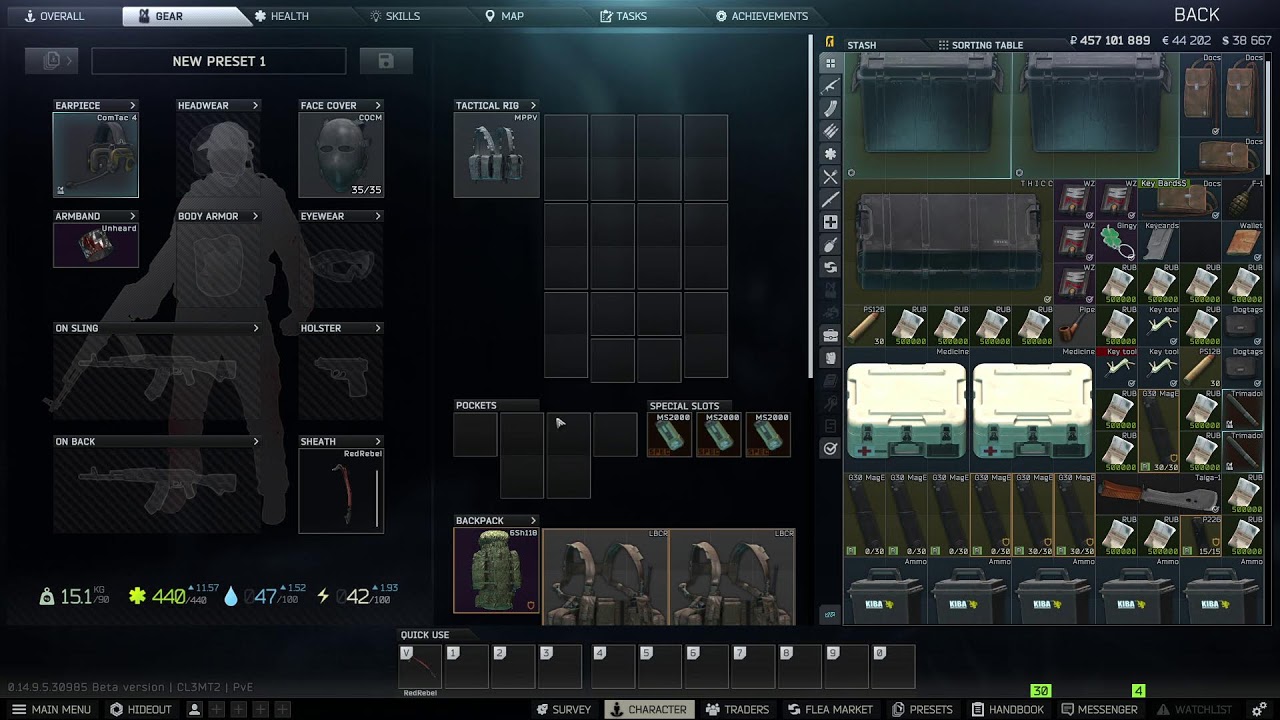Edit the New Preset 1 name field
The image size is (1280, 720).
(x=219, y=61)
